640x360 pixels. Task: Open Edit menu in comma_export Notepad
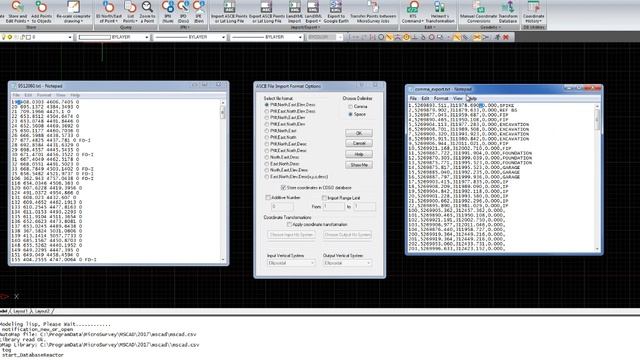point(425,98)
